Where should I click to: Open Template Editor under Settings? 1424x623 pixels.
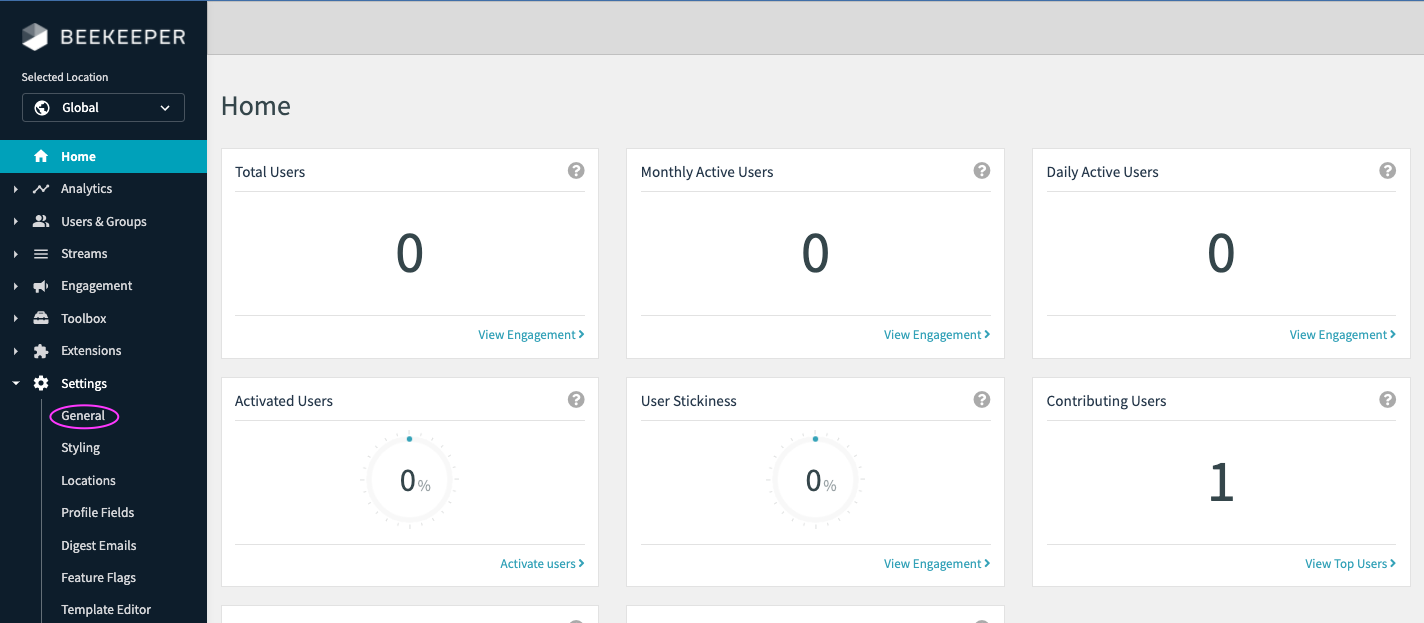pyautogui.click(x=106, y=610)
